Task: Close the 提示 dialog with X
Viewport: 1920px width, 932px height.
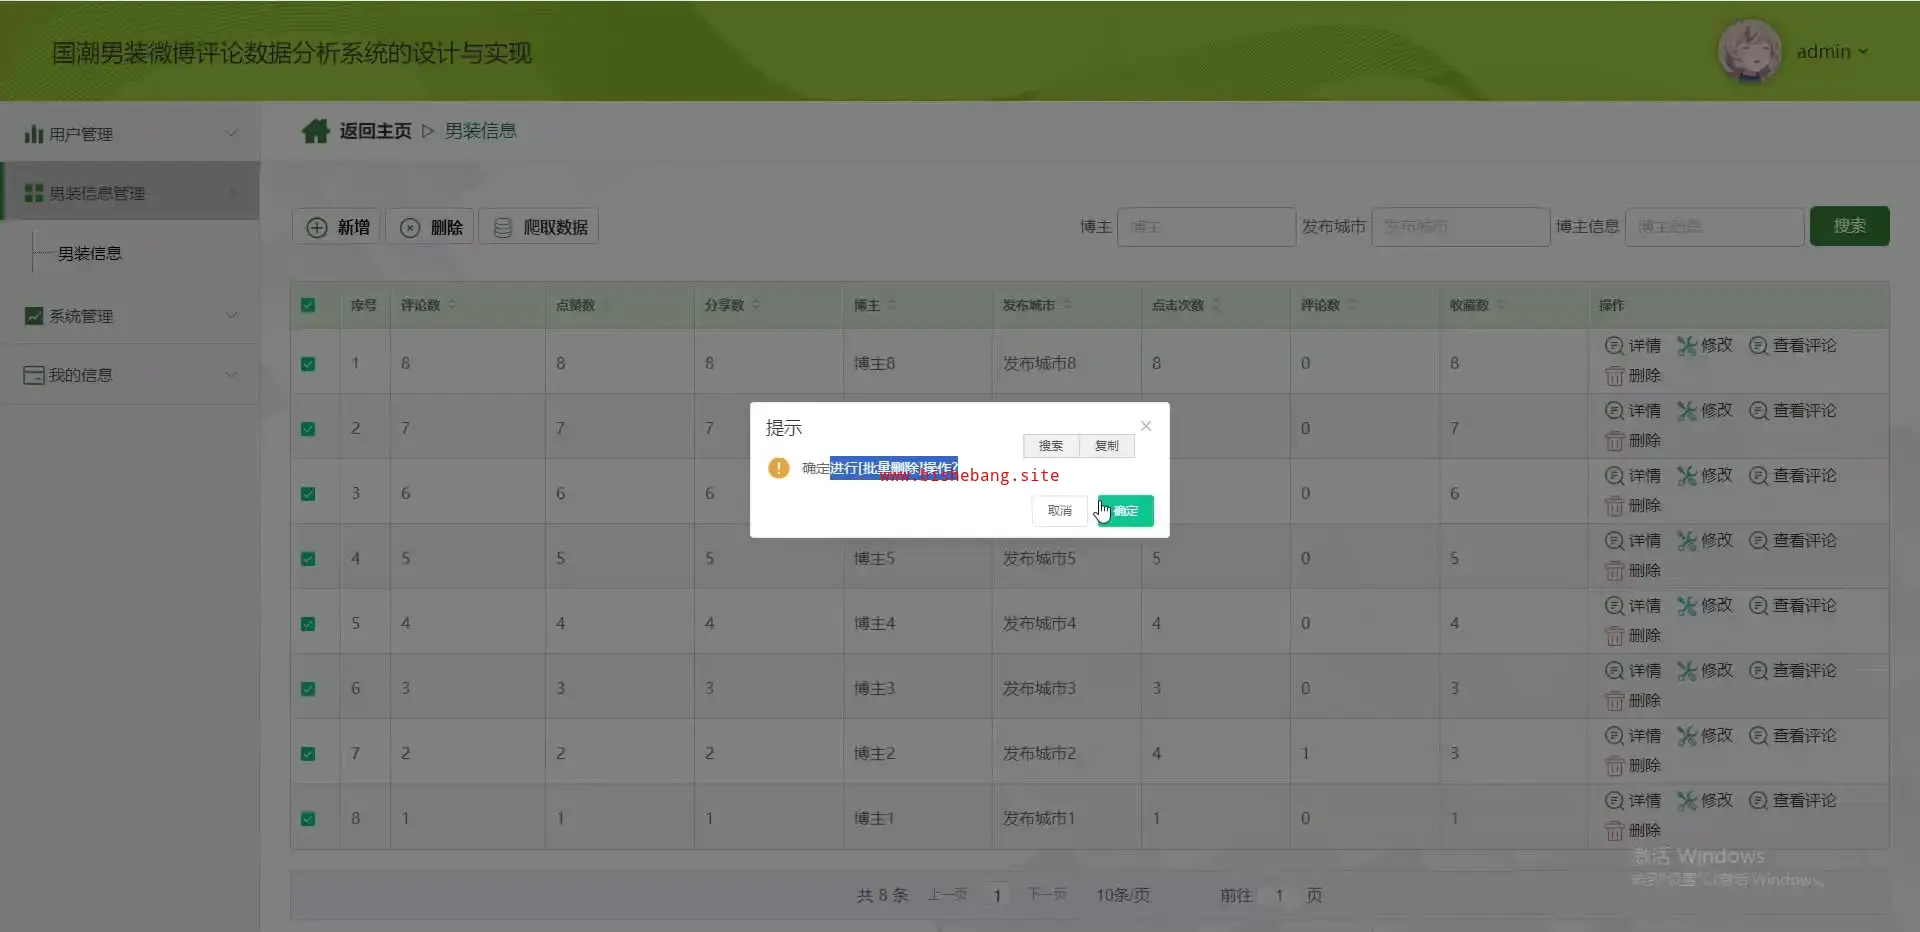Action: pos(1146,426)
